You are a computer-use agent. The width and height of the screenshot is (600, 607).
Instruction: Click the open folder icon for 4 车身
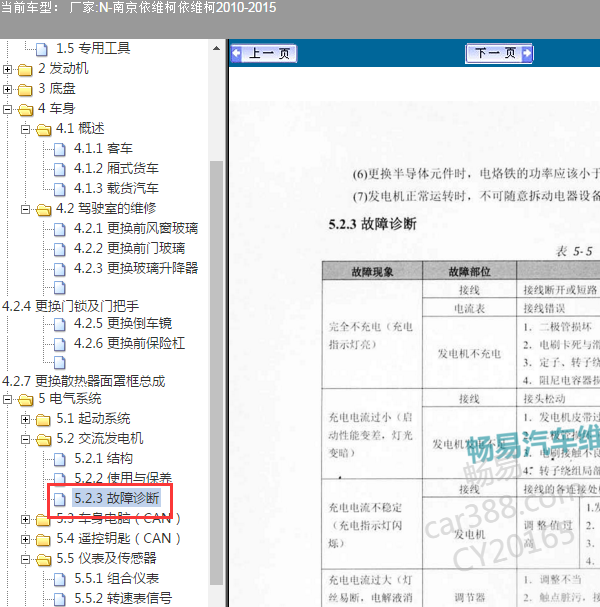click(26, 110)
